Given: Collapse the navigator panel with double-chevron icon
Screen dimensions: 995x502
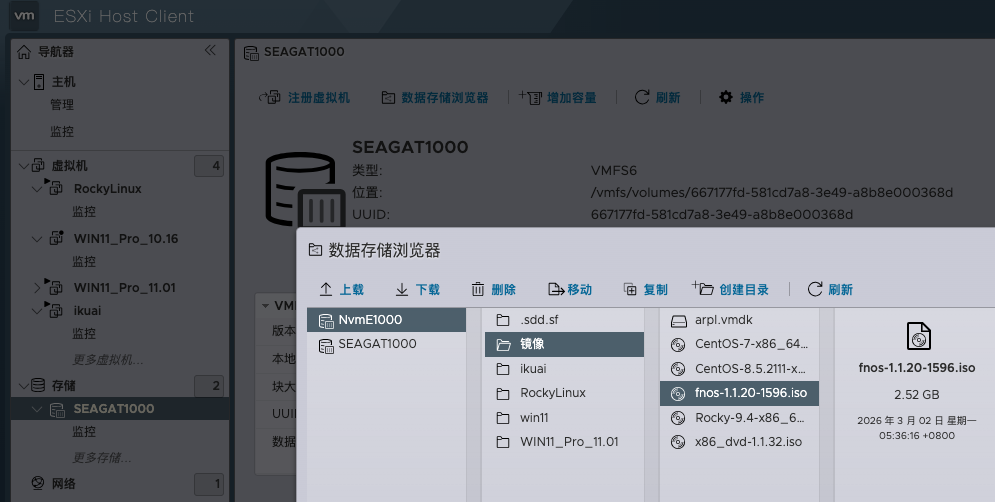Looking at the screenshot, I should point(210,51).
